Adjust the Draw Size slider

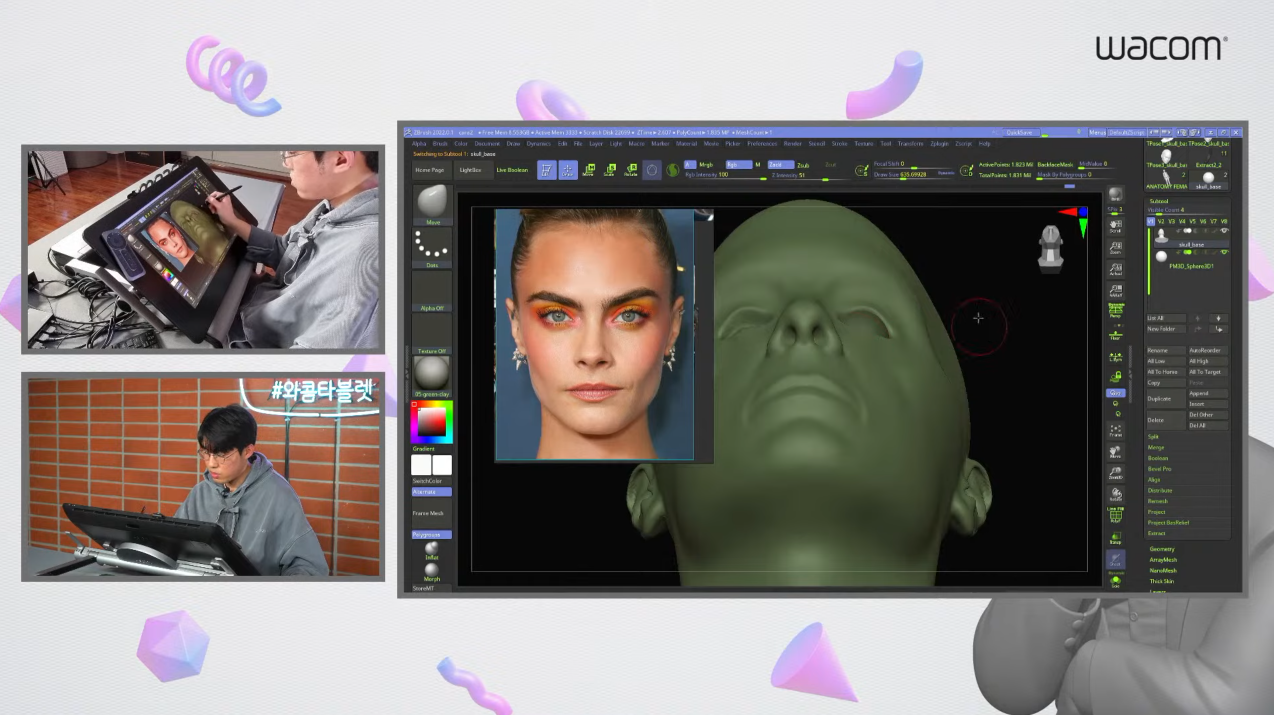click(x=914, y=174)
